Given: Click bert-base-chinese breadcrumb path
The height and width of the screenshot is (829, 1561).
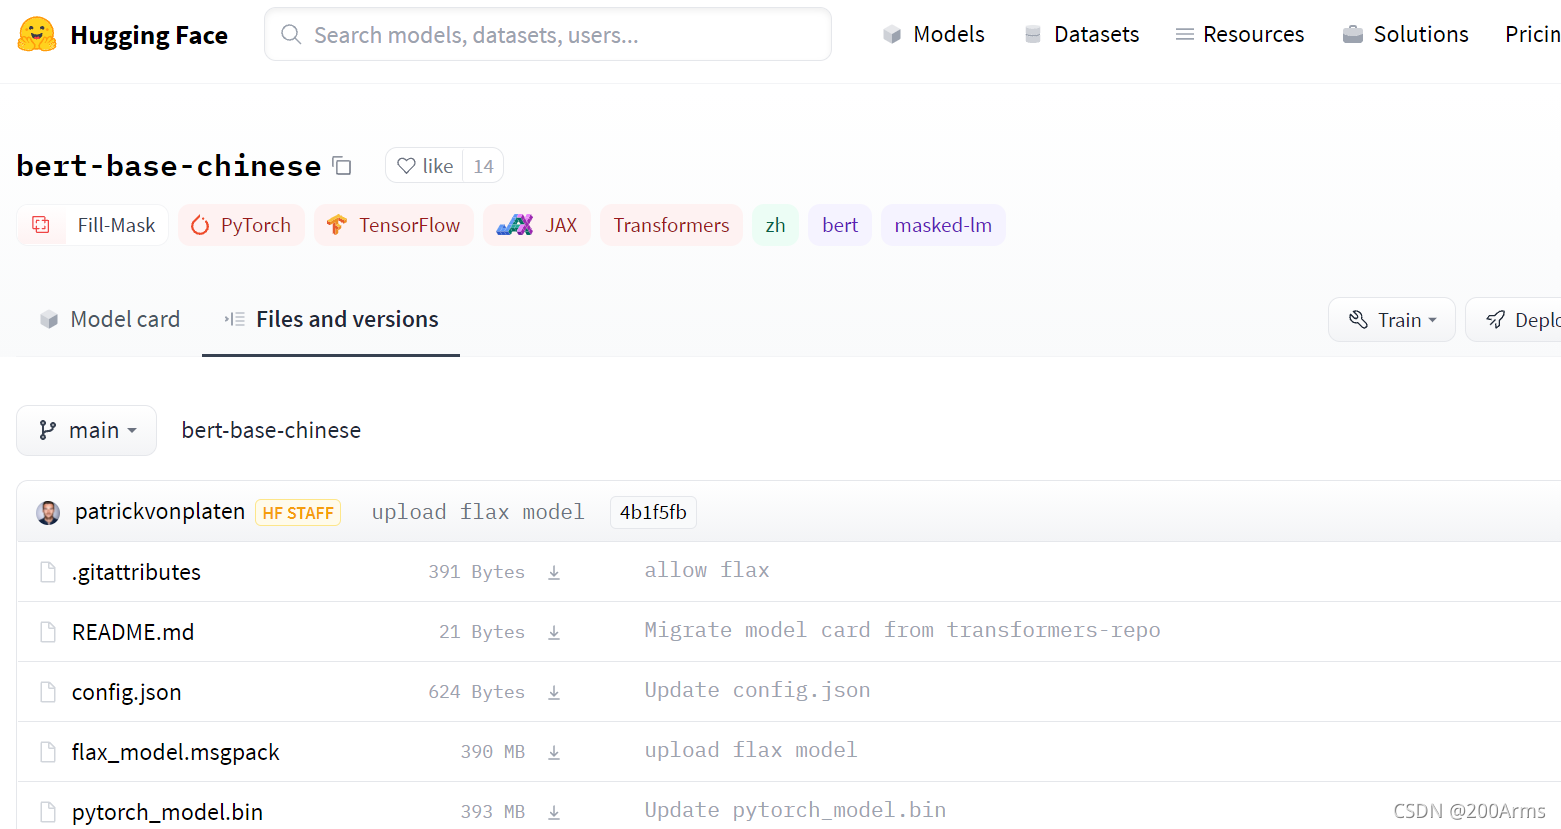Looking at the screenshot, I should pos(271,430).
